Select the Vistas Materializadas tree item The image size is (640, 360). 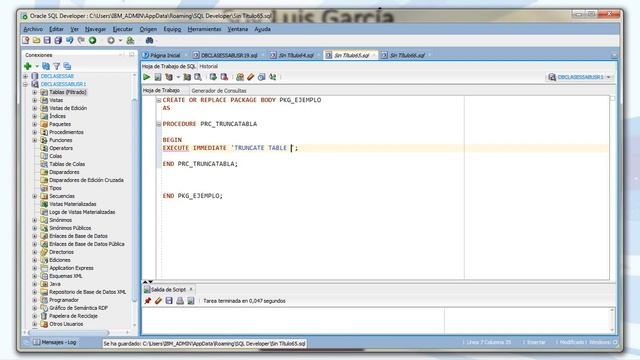point(73,204)
